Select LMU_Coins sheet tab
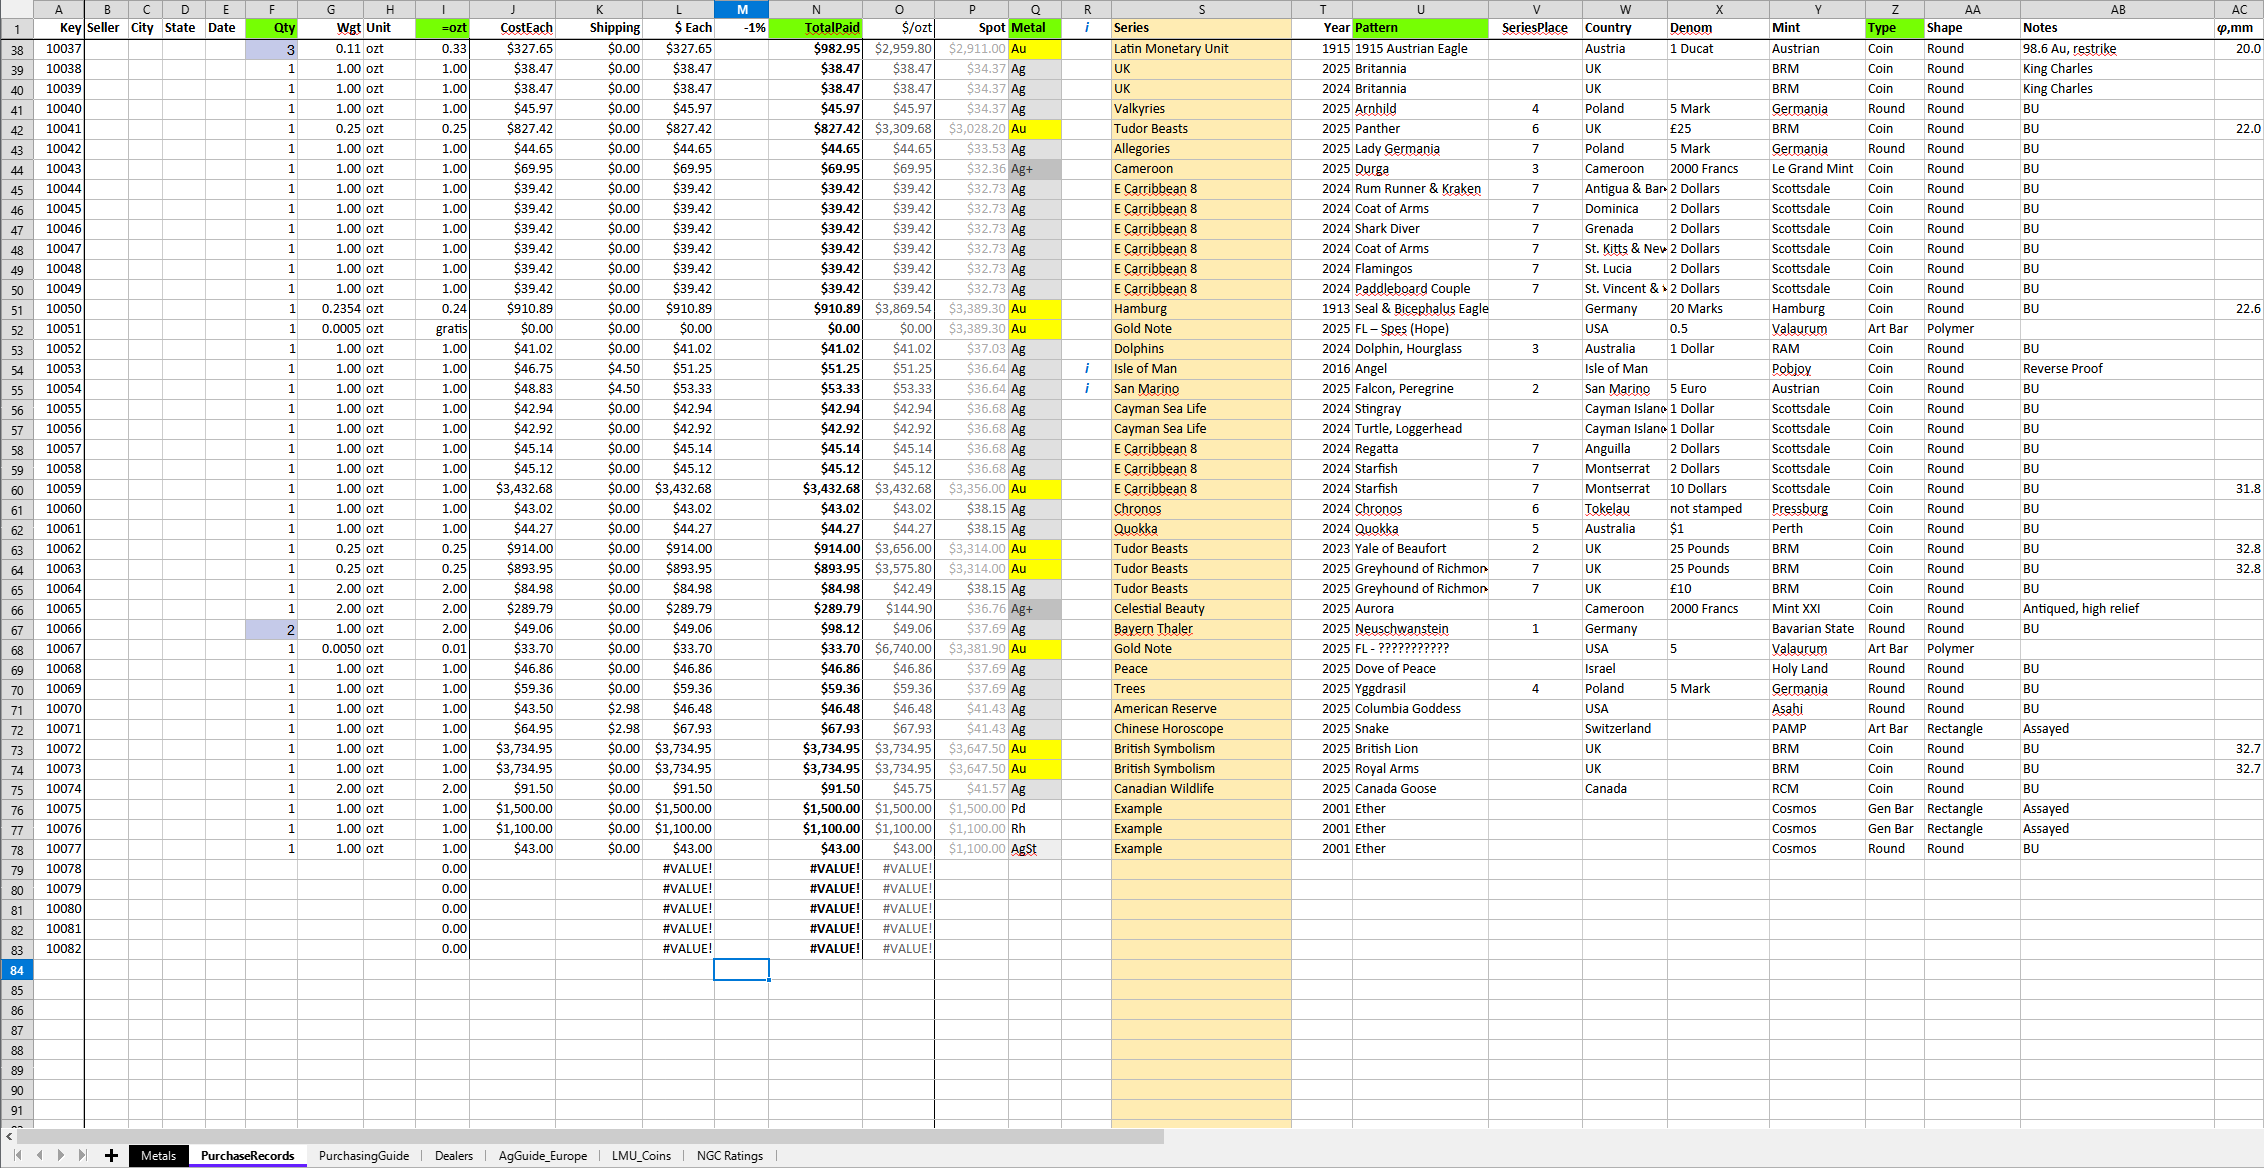 641,1156
